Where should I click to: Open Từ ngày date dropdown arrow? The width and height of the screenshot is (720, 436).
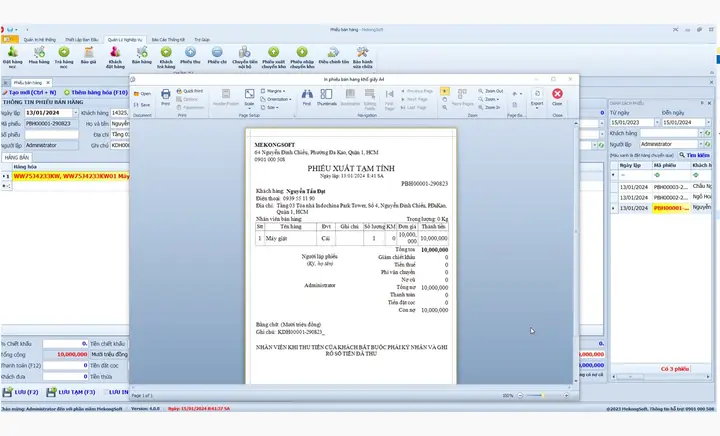[x=656, y=123]
